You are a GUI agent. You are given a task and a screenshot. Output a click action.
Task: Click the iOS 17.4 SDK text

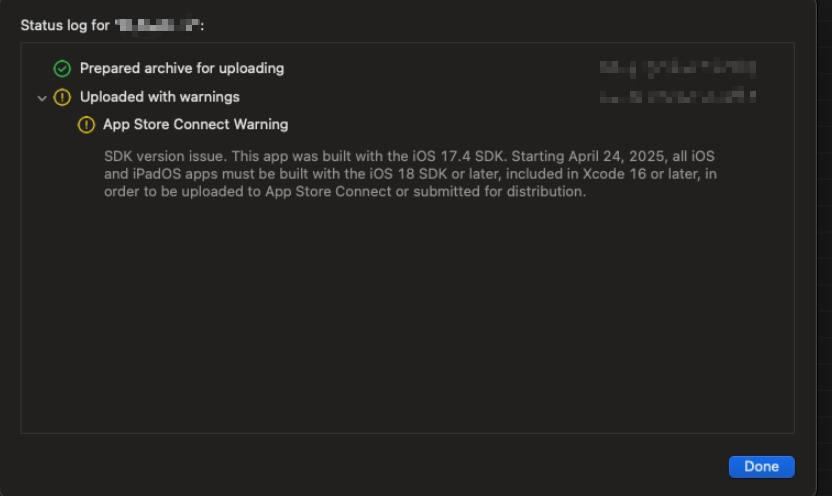[460, 156]
